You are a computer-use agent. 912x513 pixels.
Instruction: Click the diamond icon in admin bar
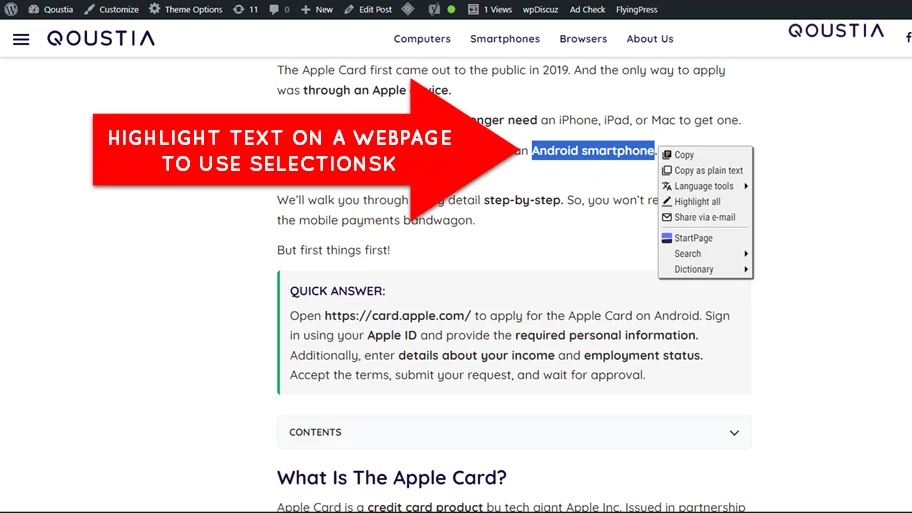tap(408, 9)
